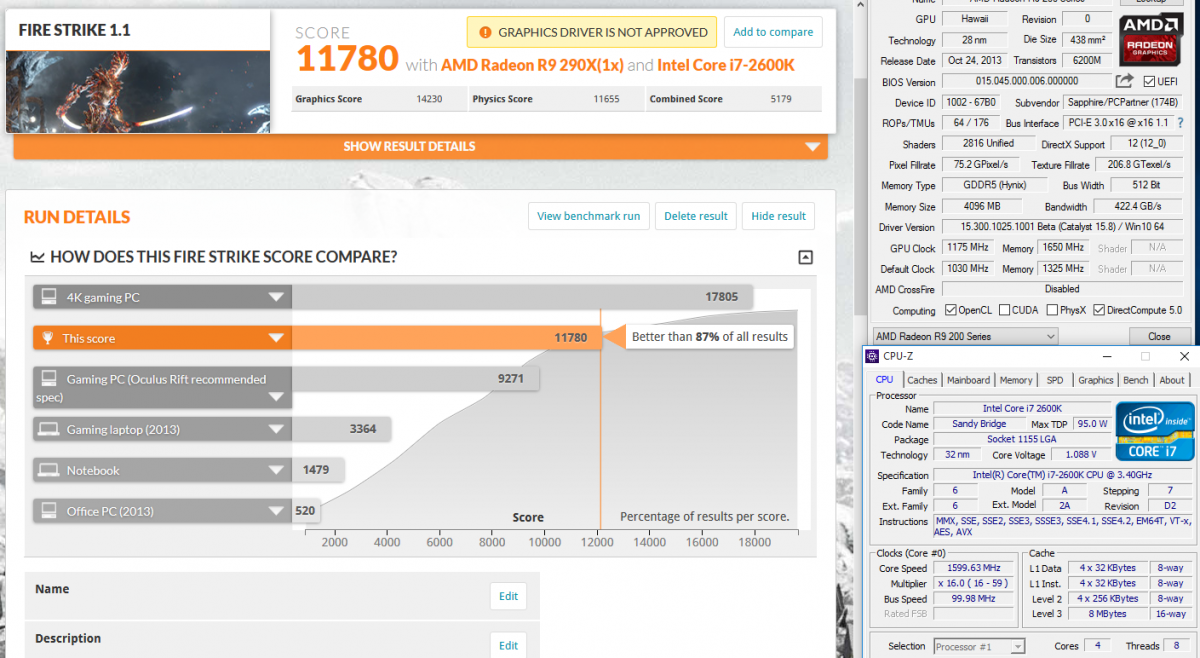Open the This score dropdown arrow
This screenshot has width=1200, height=658.
coord(276,338)
